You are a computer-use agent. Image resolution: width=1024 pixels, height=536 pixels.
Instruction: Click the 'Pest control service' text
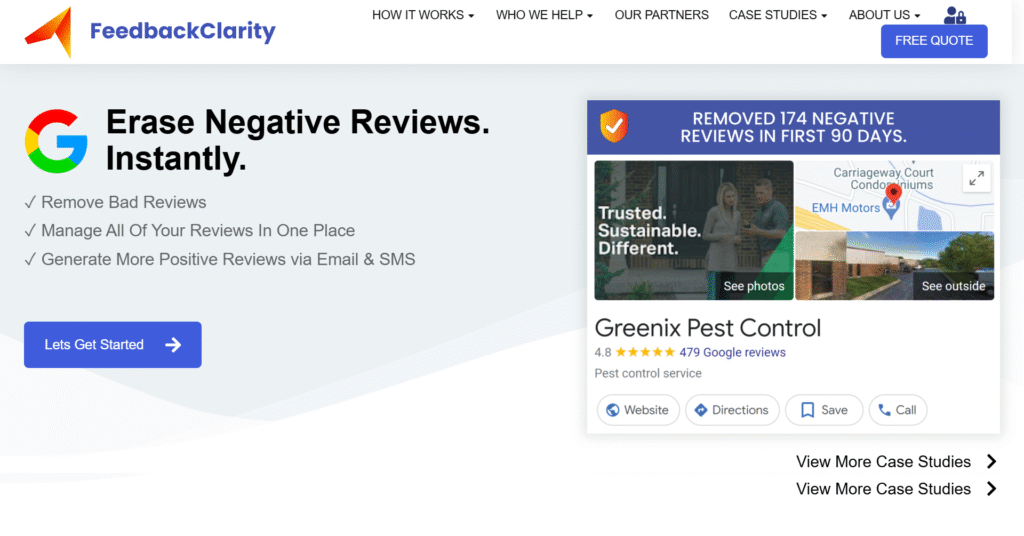click(648, 373)
